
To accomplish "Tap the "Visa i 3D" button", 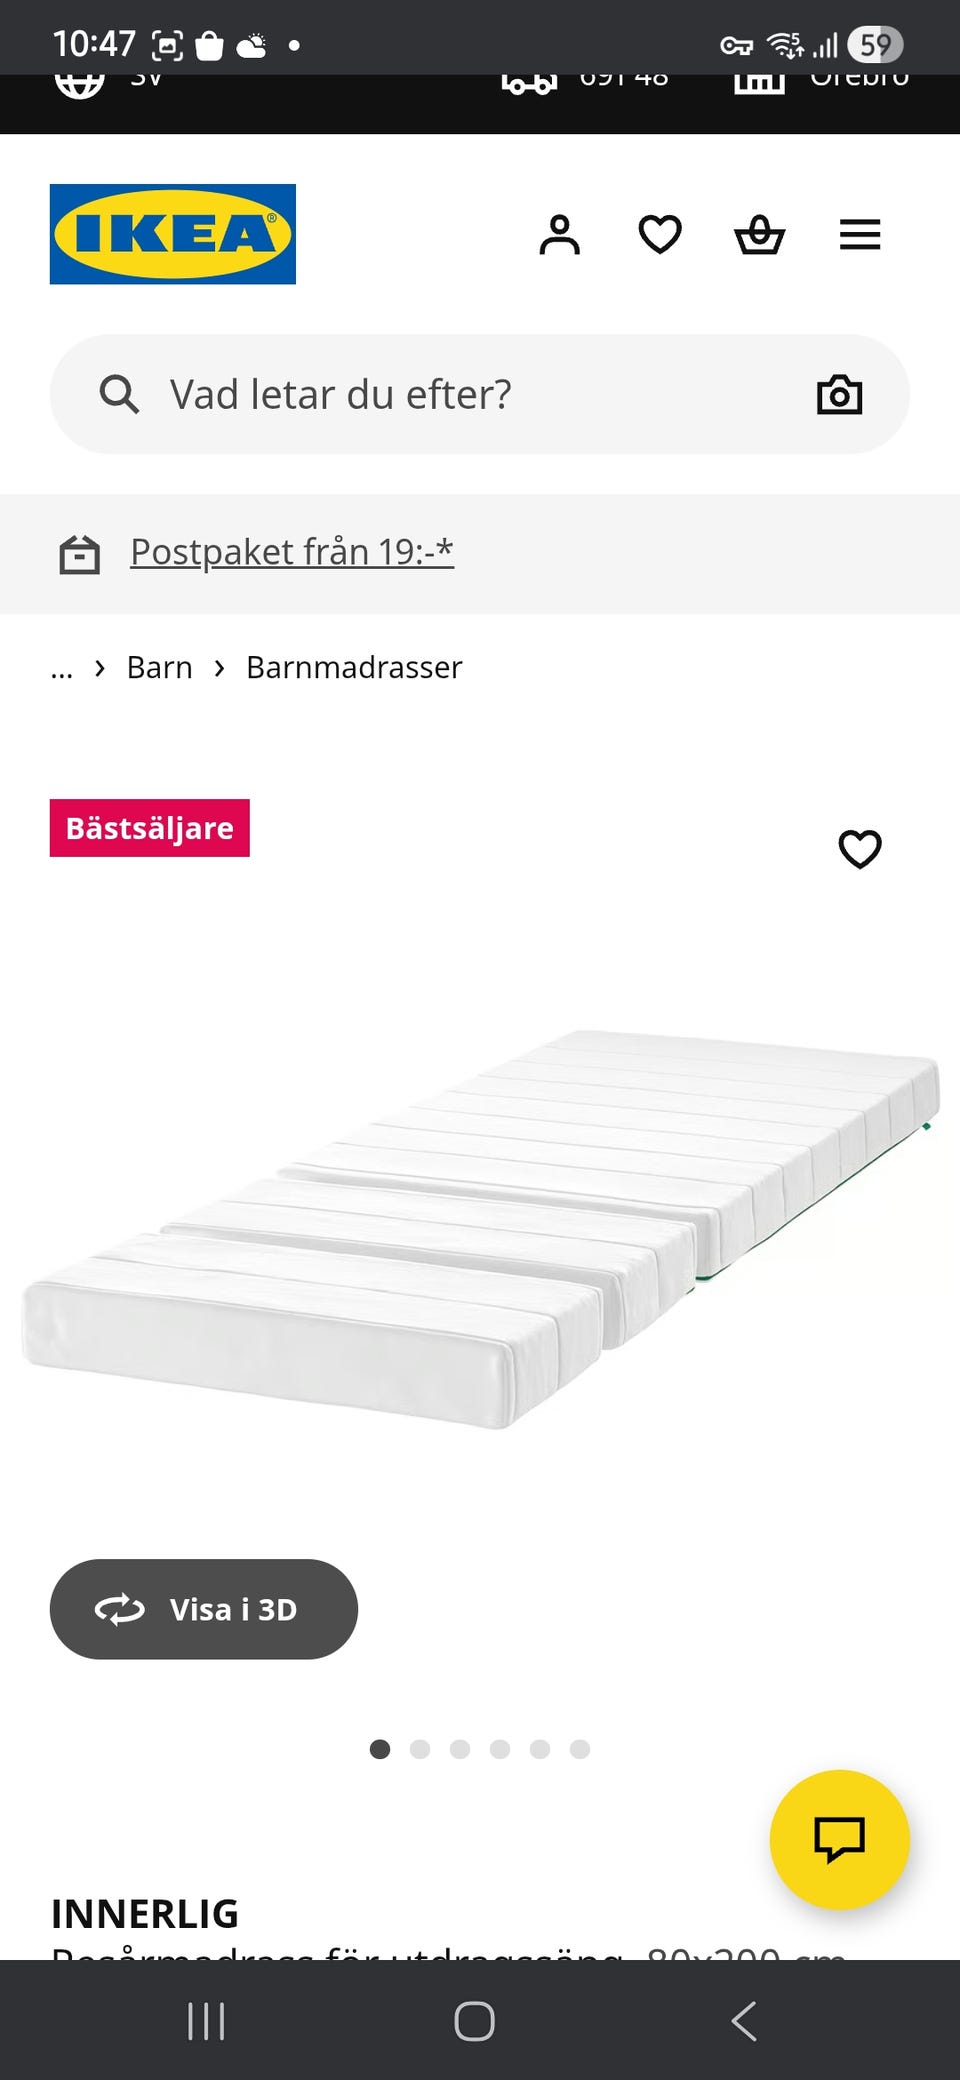I will click(204, 1609).
